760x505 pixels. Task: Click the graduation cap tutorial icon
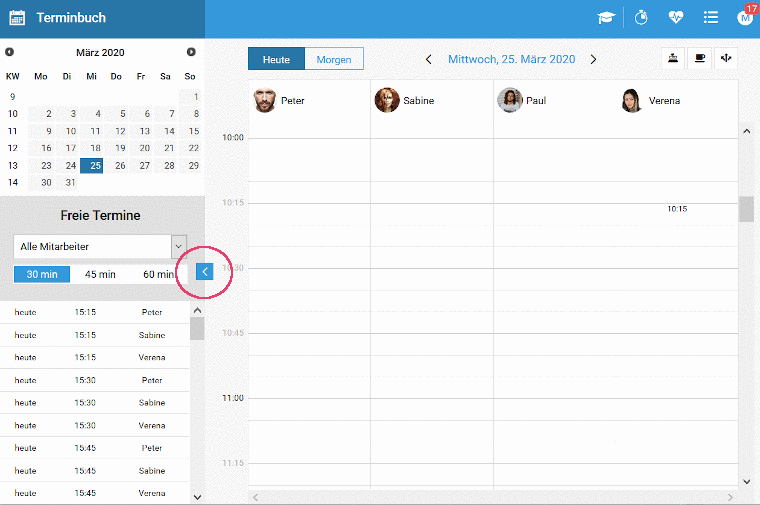[606, 17]
